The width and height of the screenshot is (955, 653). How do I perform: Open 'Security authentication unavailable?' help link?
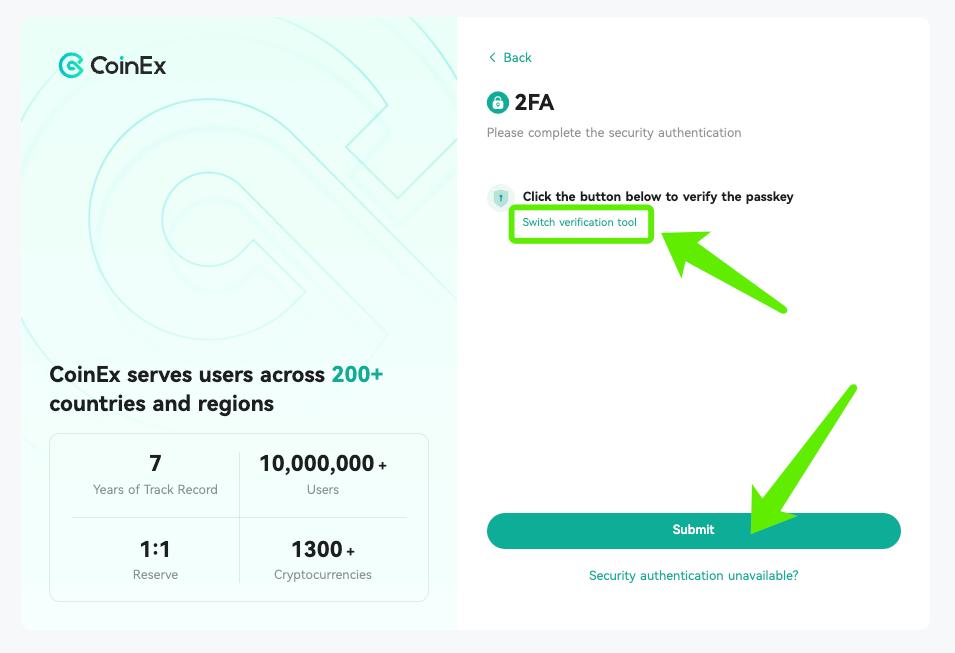click(x=693, y=576)
